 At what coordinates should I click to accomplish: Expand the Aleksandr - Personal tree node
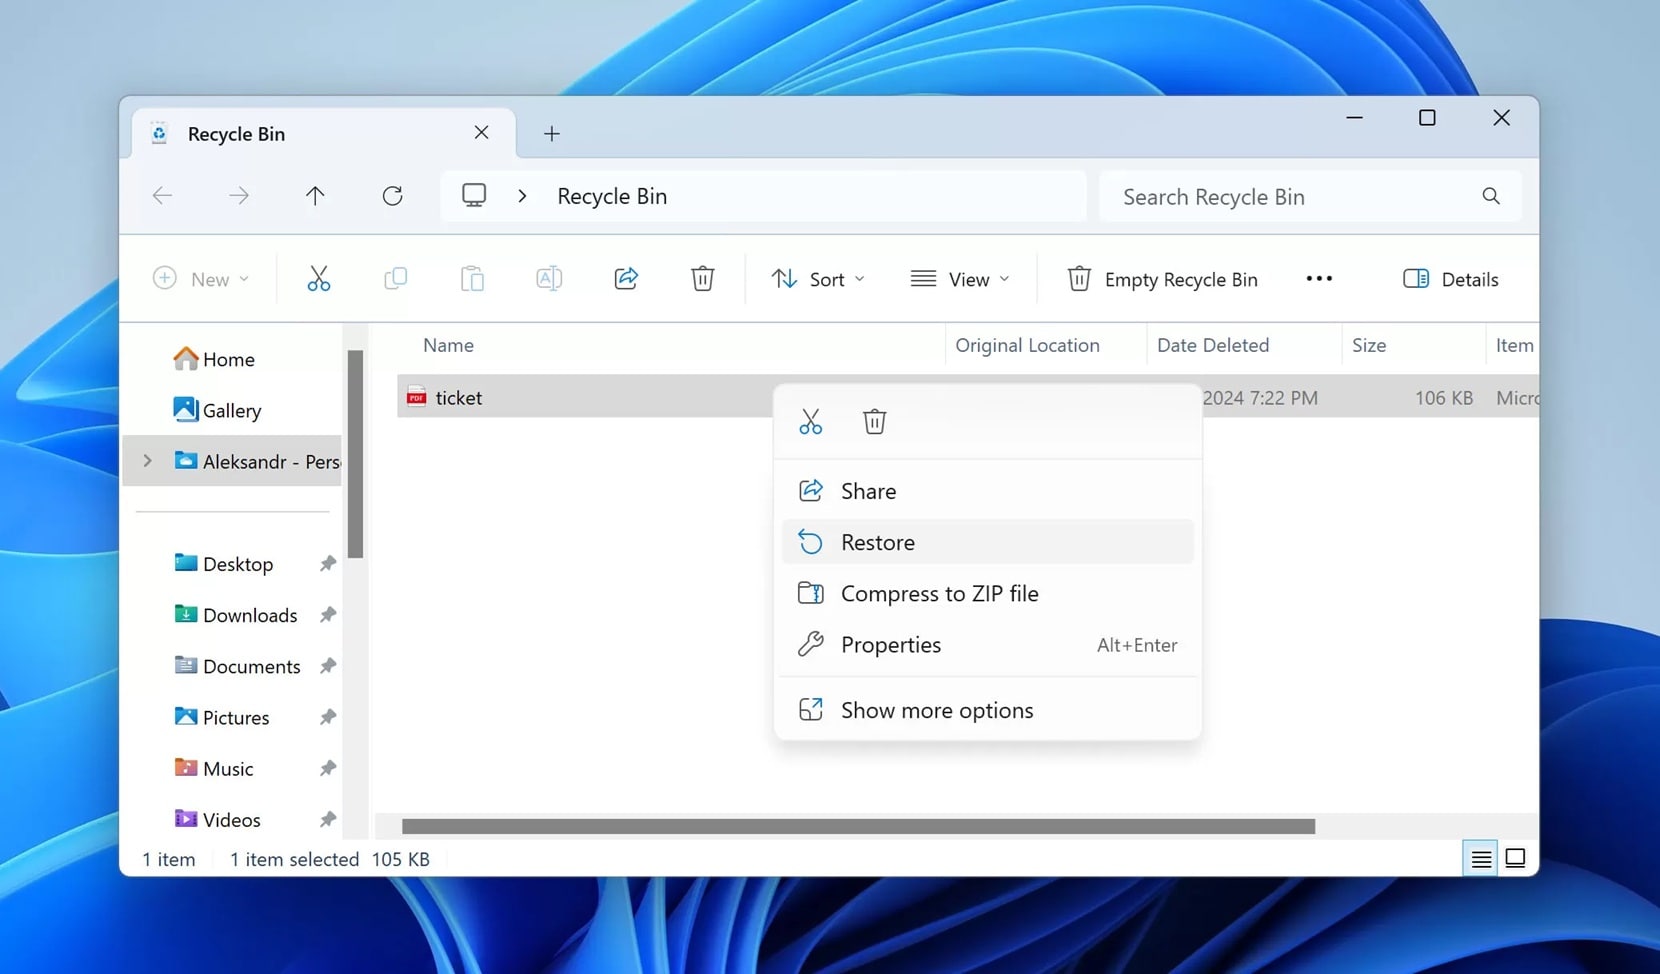(147, 461)
